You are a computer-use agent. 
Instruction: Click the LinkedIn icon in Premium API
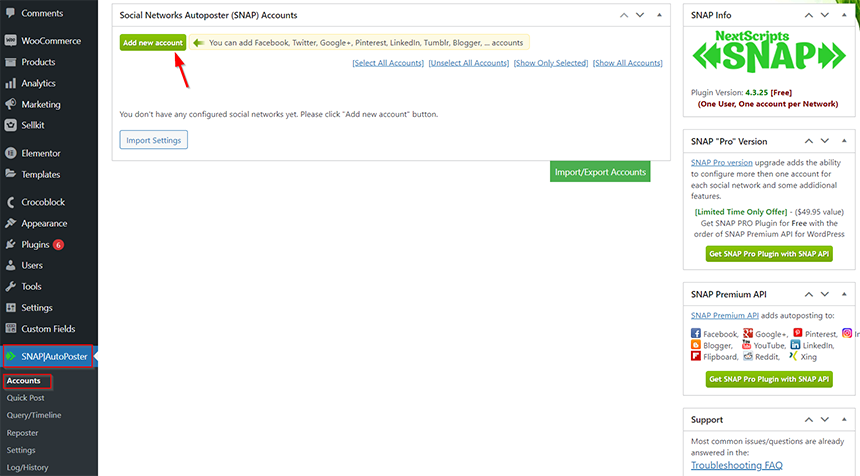tap(795, 345)
